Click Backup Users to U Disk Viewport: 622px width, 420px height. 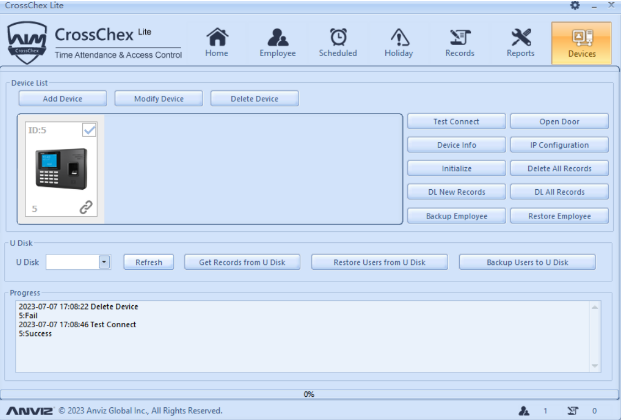pos(527,262)
